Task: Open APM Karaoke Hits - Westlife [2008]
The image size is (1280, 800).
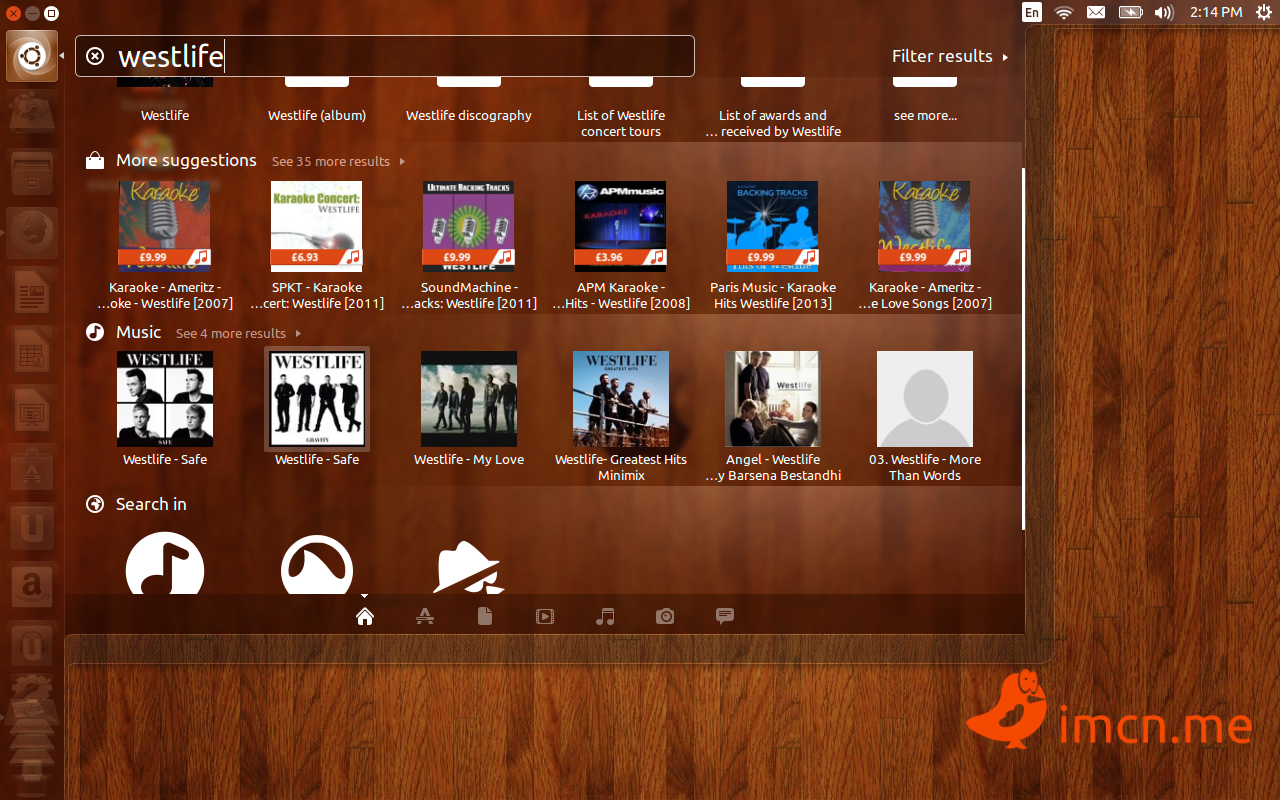Action: [621, 245]
